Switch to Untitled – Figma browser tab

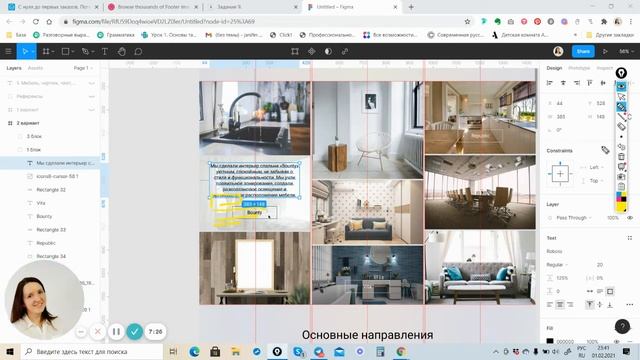pos(351,7)
